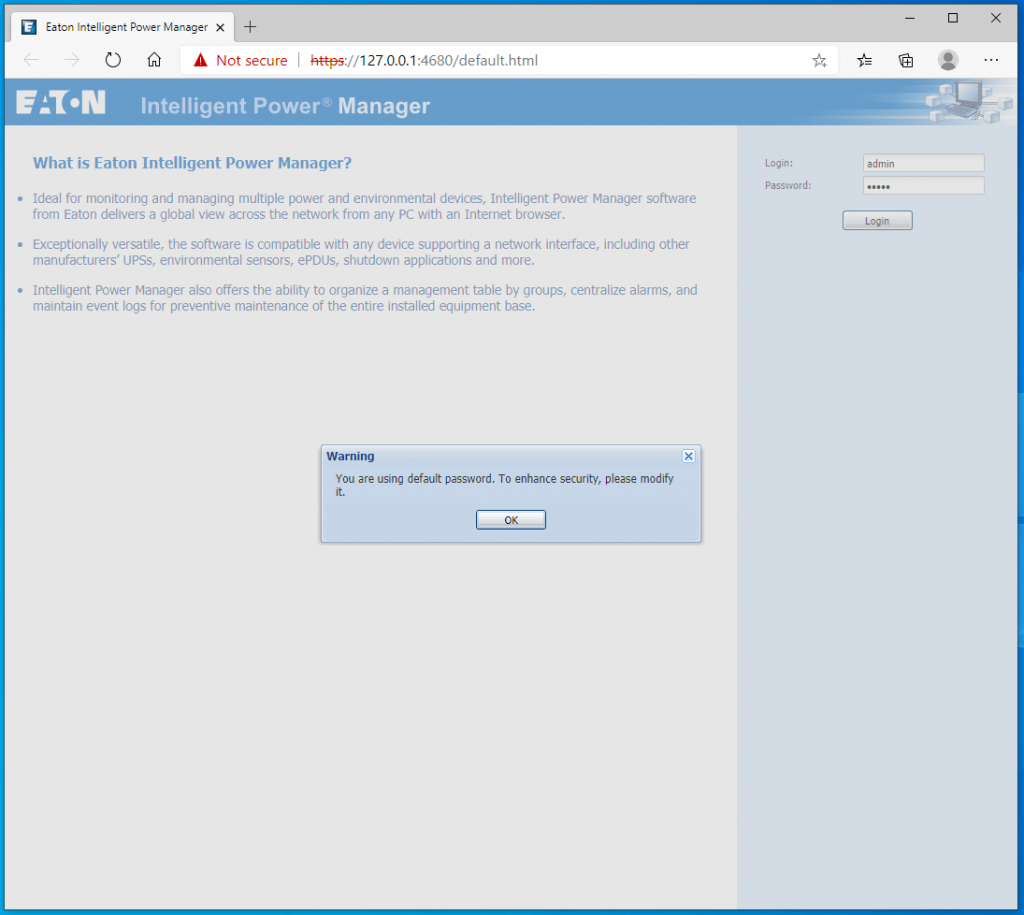Open a new browser tab
This screenshot has width=1024, height=915.
(250, 27)
